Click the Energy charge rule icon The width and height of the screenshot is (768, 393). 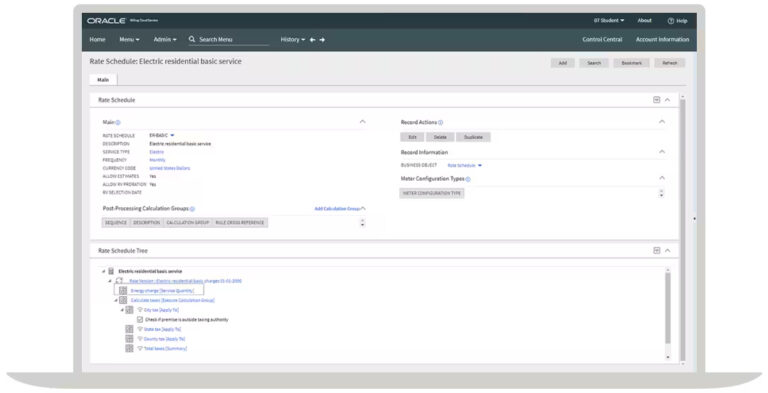(123, 291)
